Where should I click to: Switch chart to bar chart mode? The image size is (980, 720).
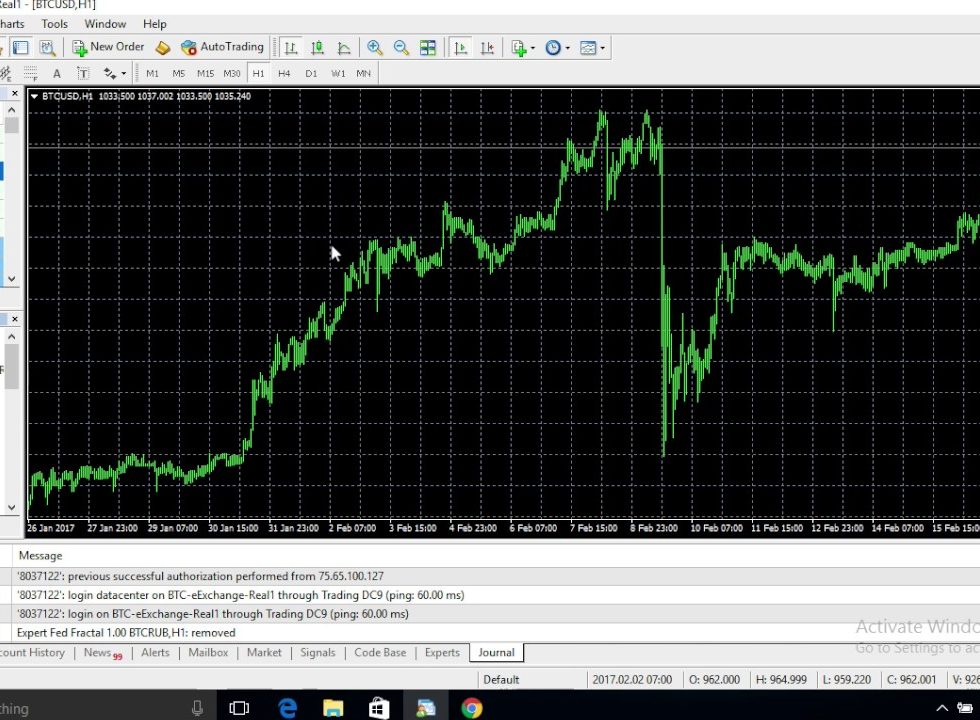pos(291,48)
